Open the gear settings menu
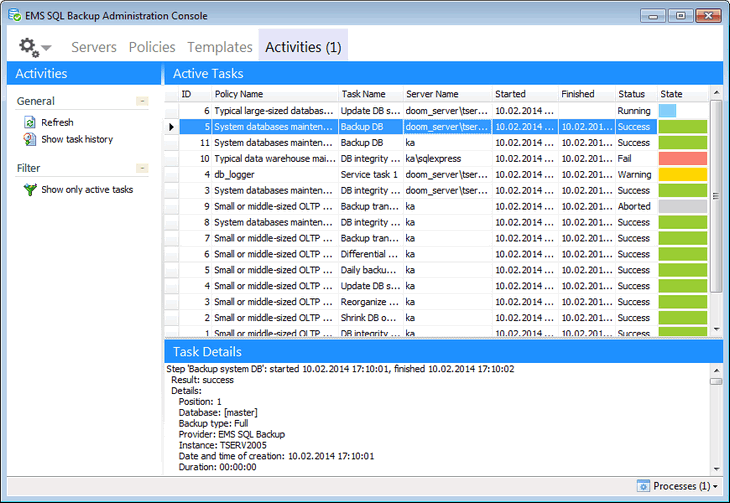This screenshot has width=730, height=503. point(35,47)
